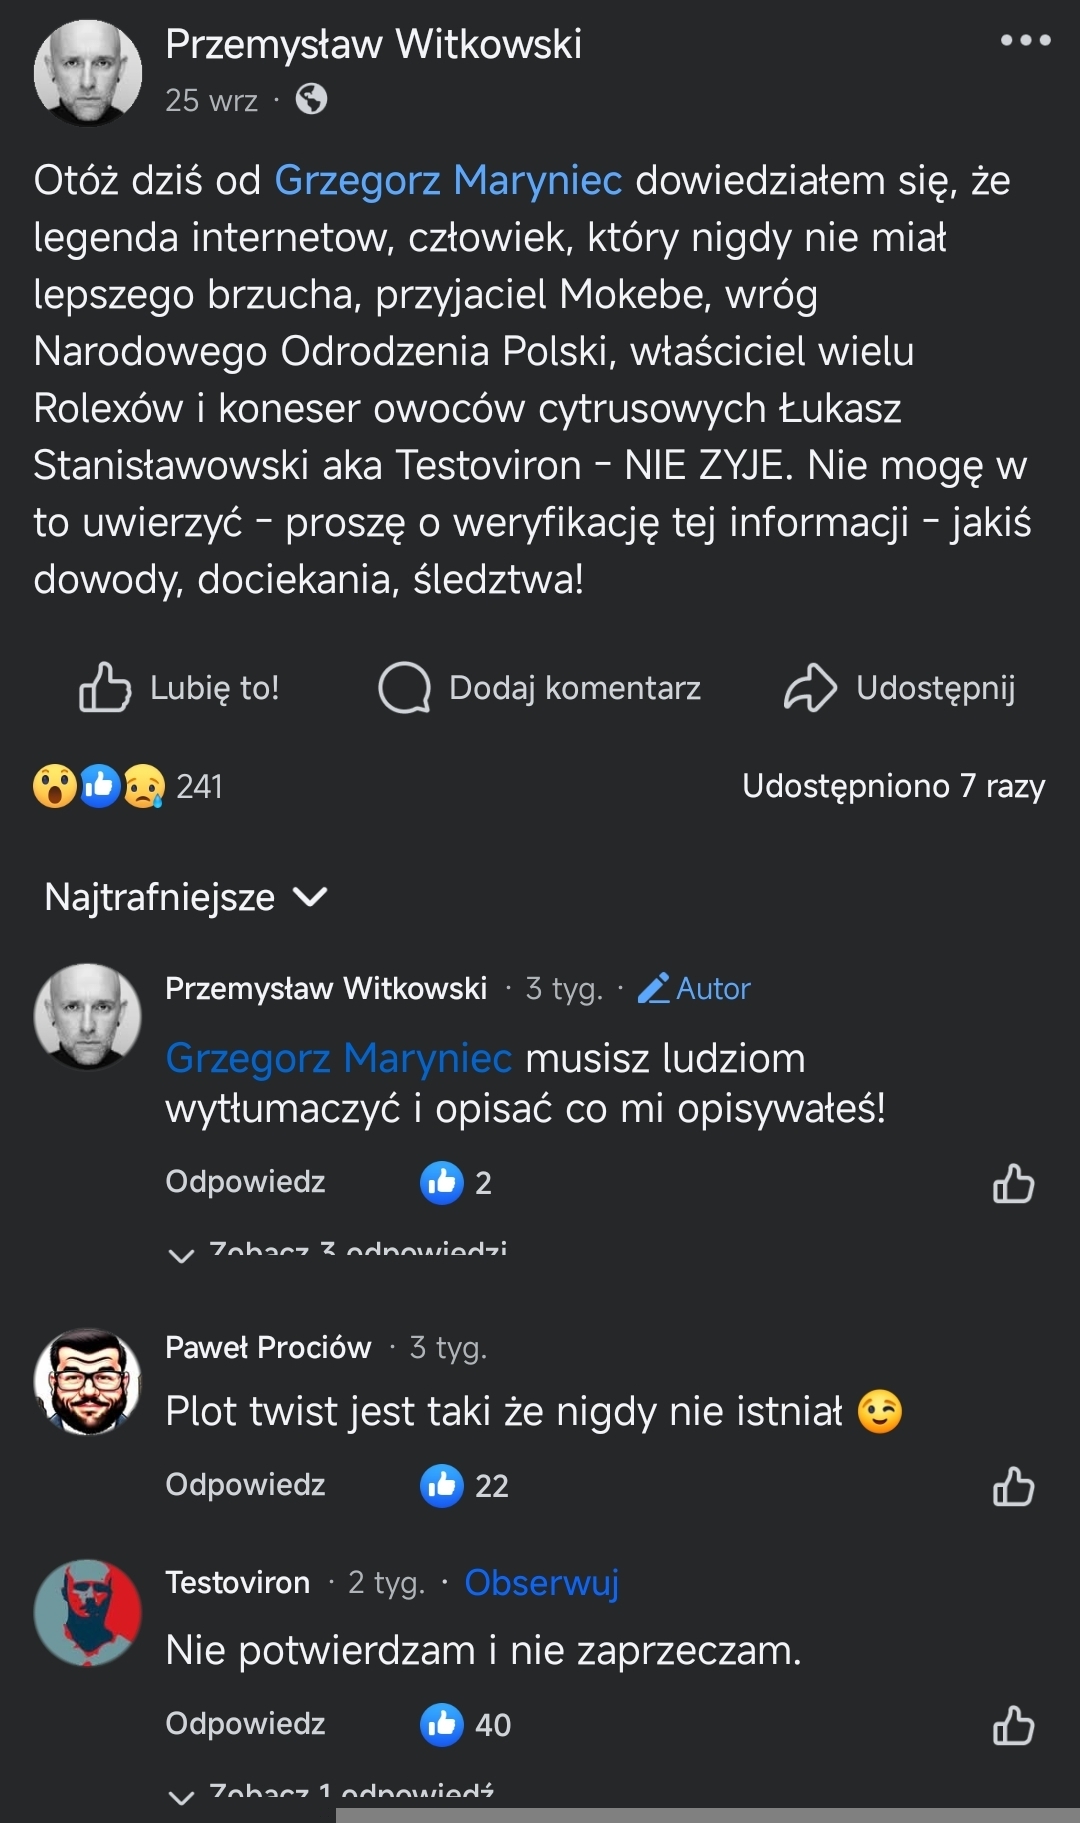Image resolution: width=1080 pixels, height=1823 pixels.
Task: Open Paweł Prociów's profile avatar
Action: pos(88,1381)
